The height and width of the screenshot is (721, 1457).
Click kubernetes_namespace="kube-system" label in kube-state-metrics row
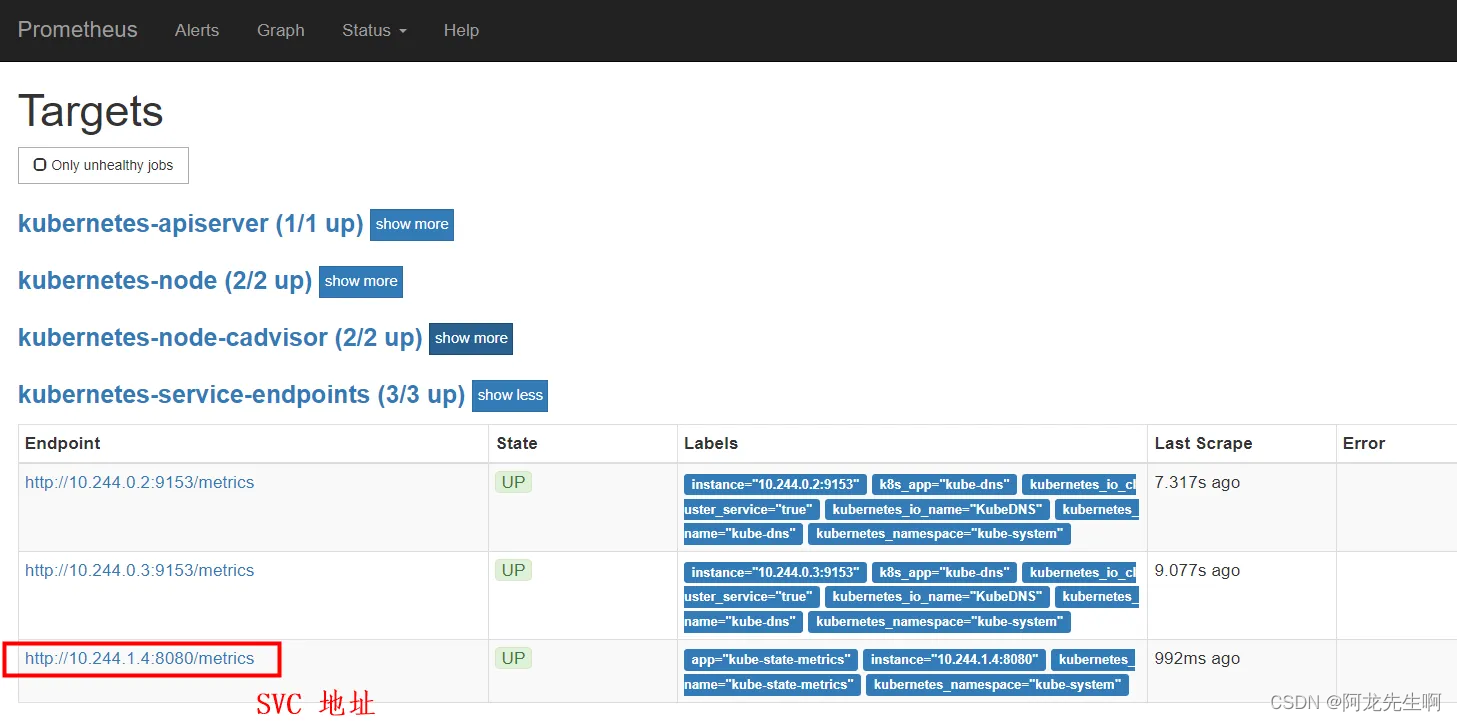[997, 684]
